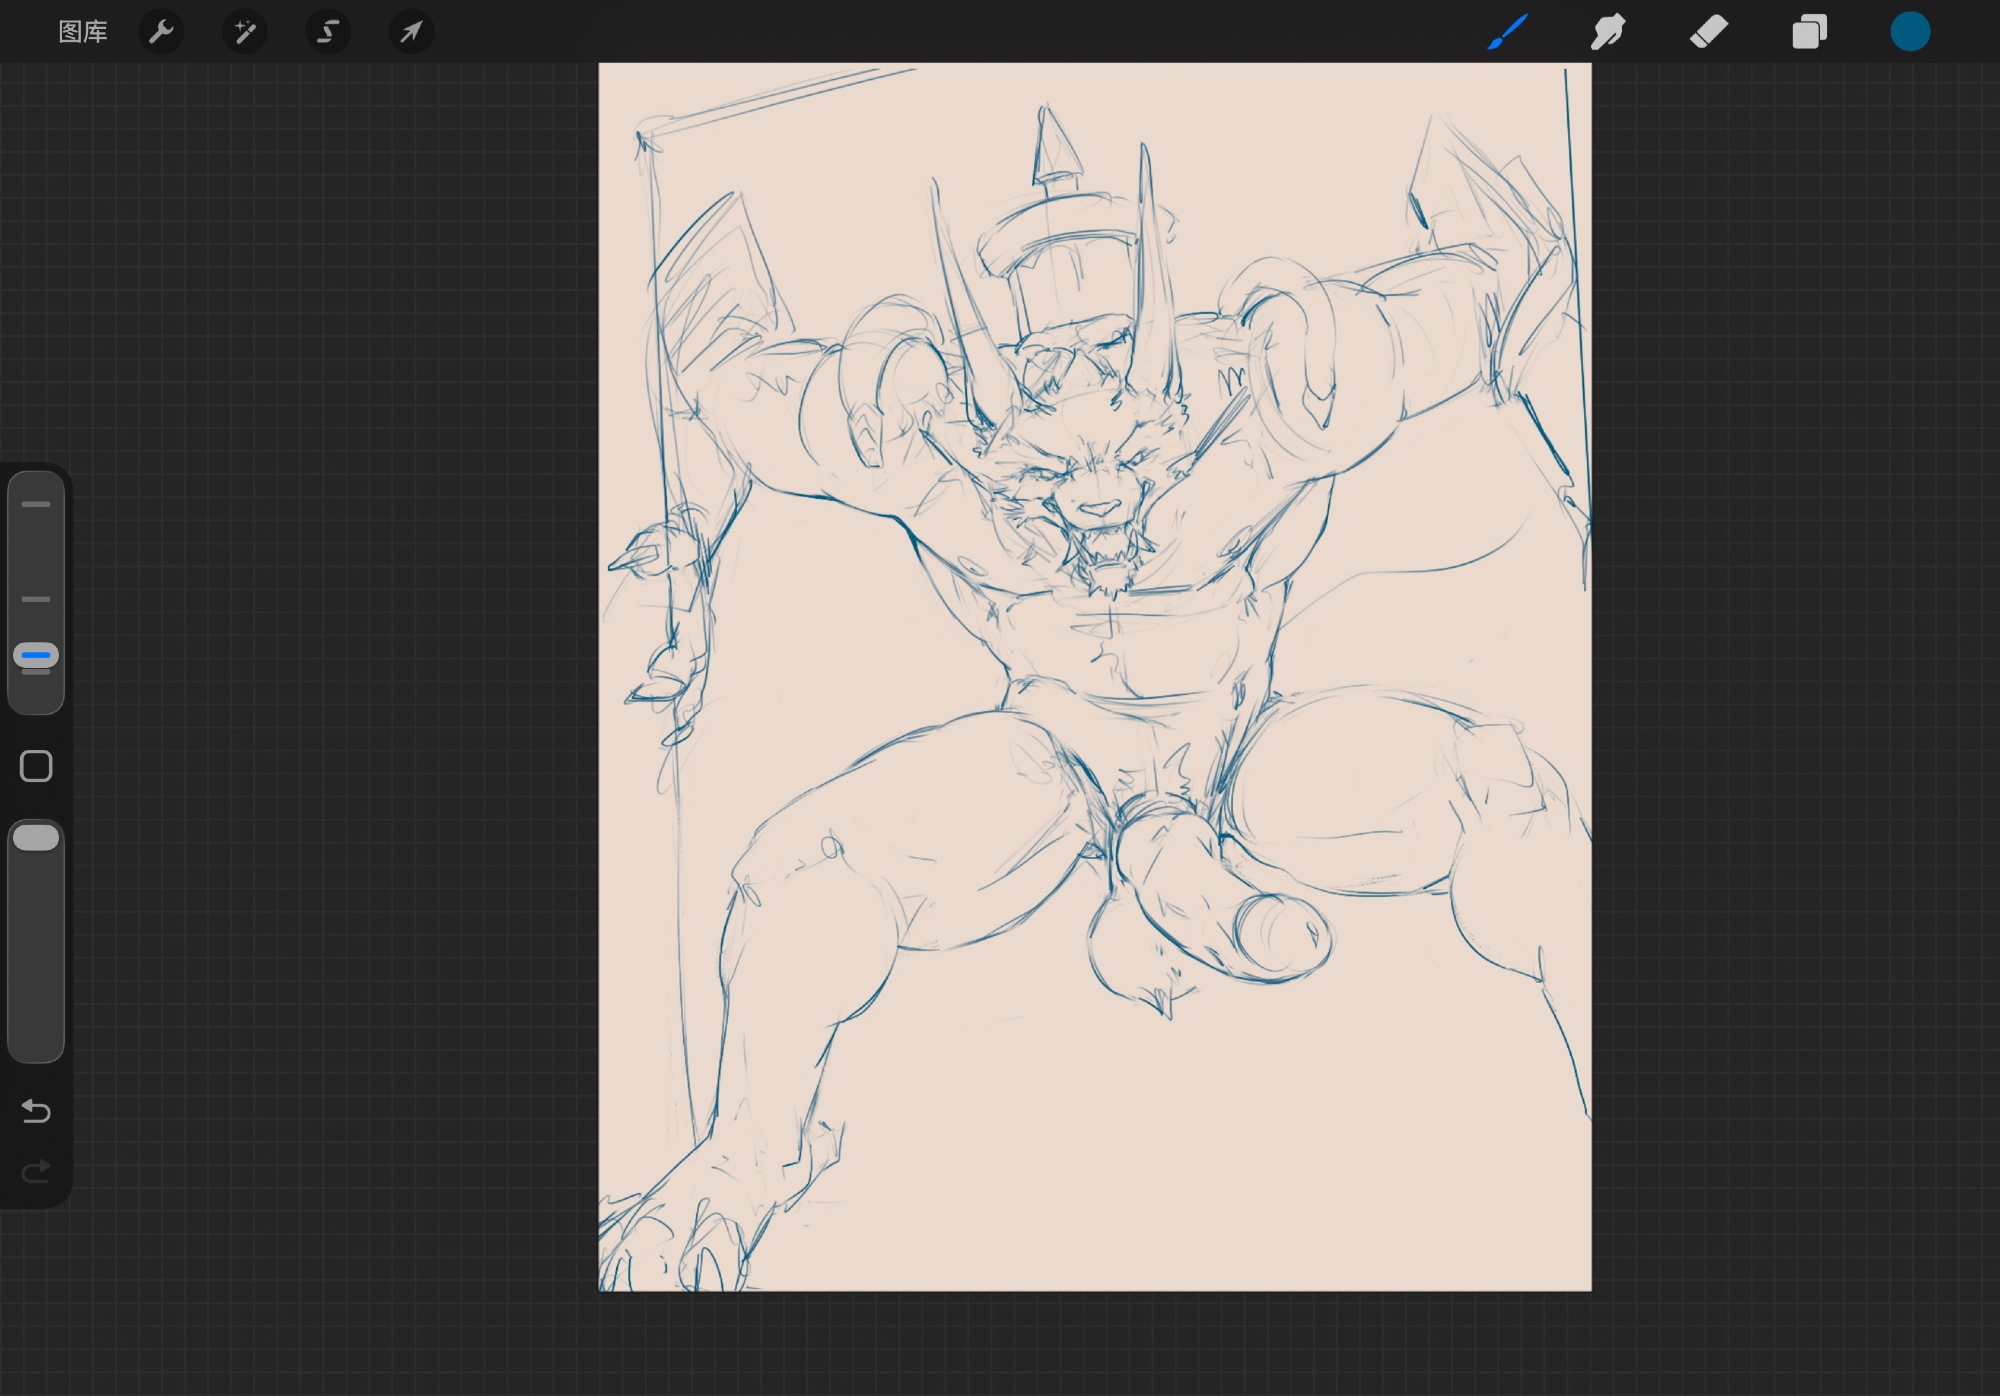
Task: Activate the Transform arrow tool
Action: click(411, 32)
